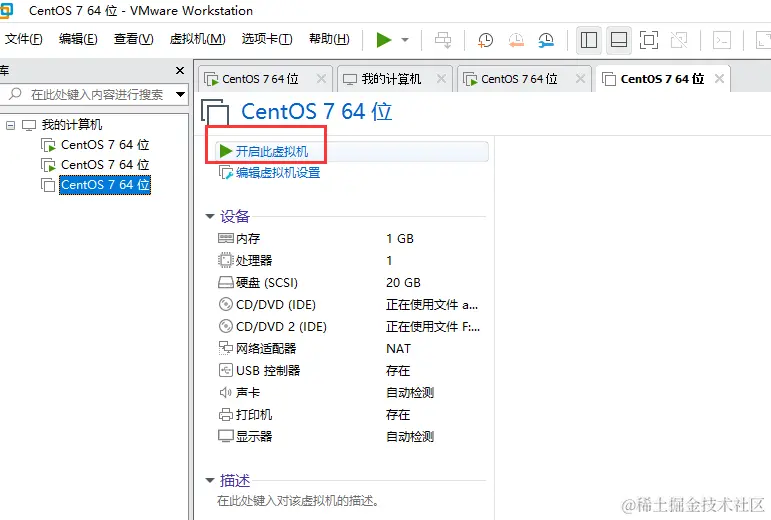Viewport: 771px width, 520px height.
Task: Click the processor chip icon beside 处理器
Action: 226,260
